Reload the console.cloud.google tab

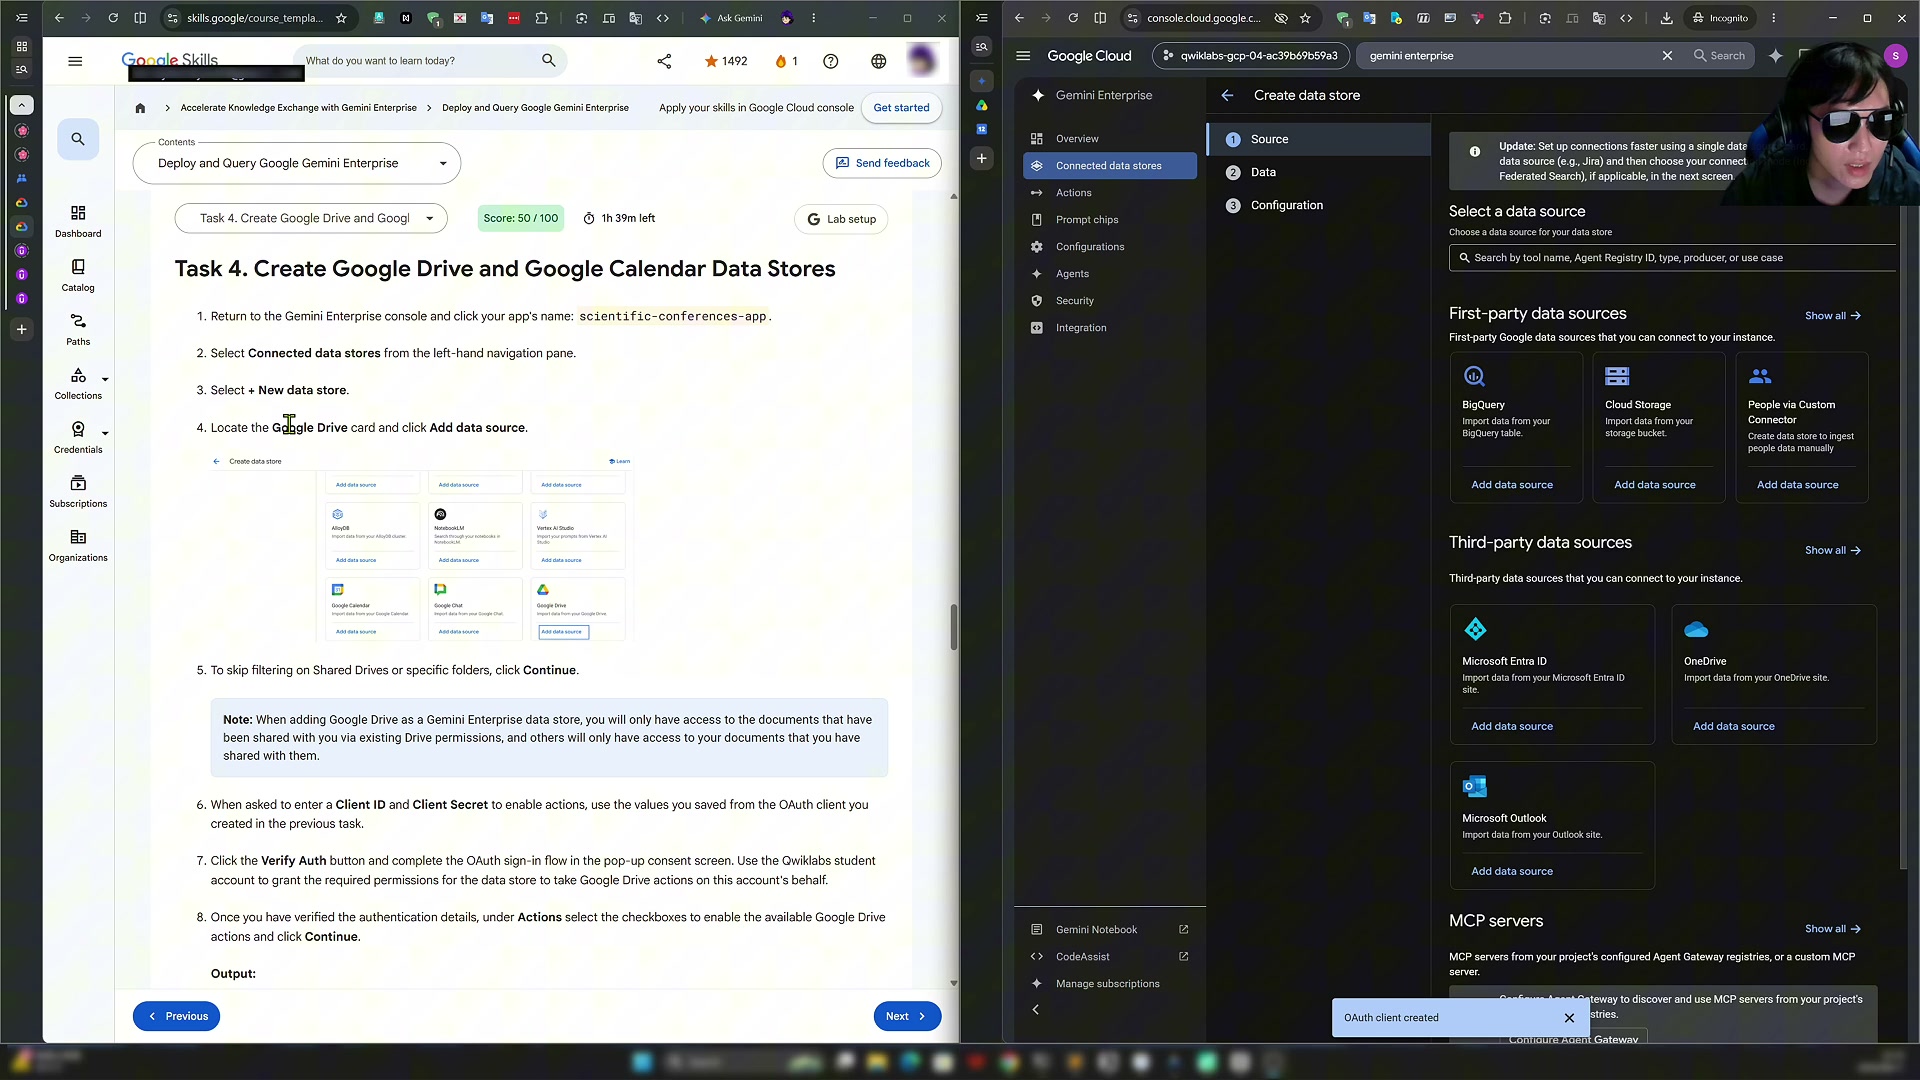pyautogui.click(x=1073, y=18)
